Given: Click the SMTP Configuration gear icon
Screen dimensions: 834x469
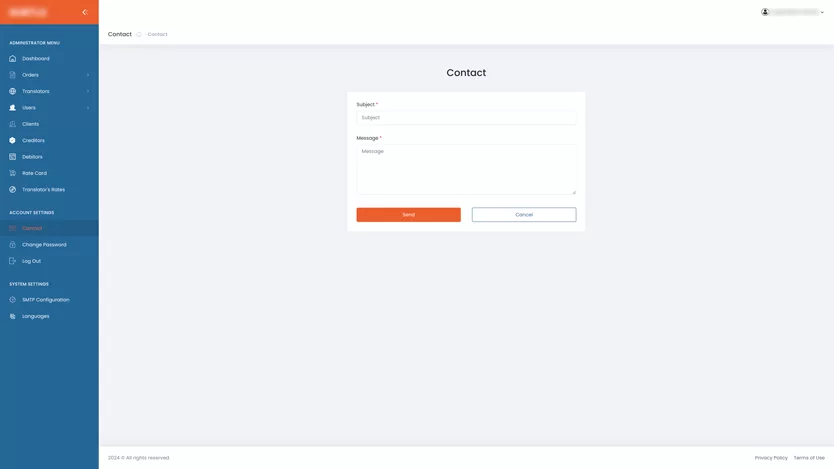Looking at the screenshot, I should (x=13, y=300).
